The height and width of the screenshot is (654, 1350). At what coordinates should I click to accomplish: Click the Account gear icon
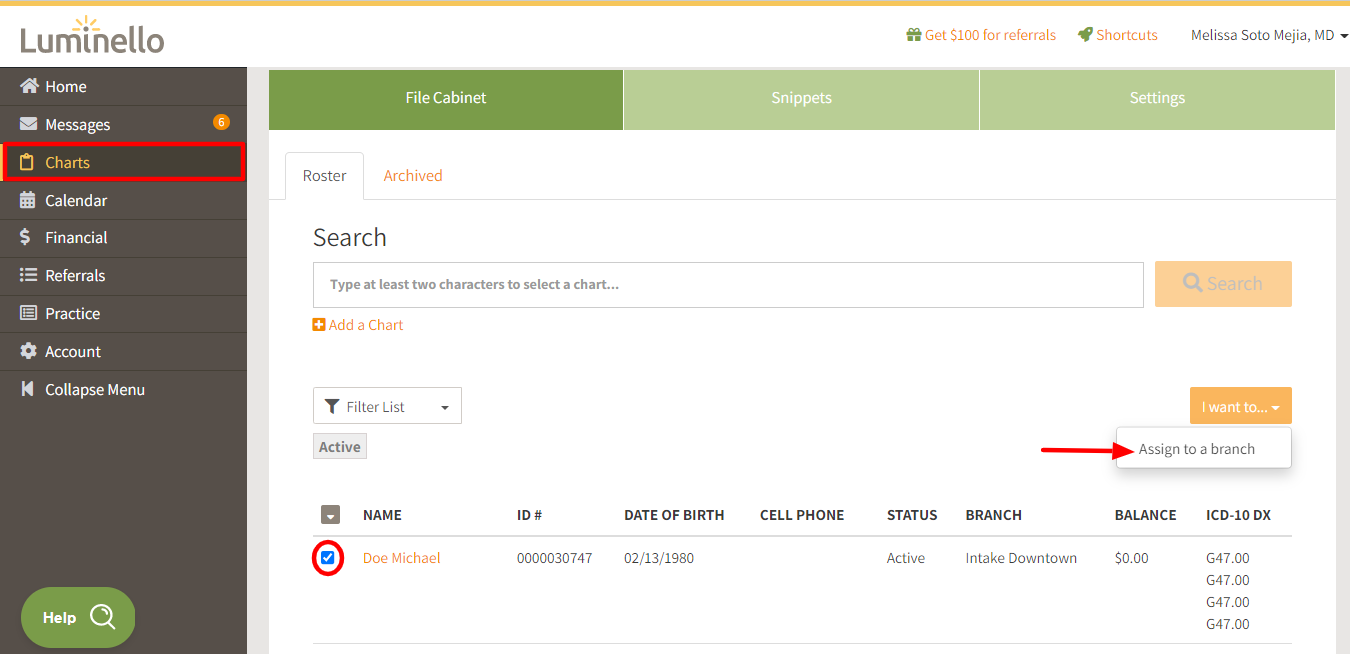28,351
